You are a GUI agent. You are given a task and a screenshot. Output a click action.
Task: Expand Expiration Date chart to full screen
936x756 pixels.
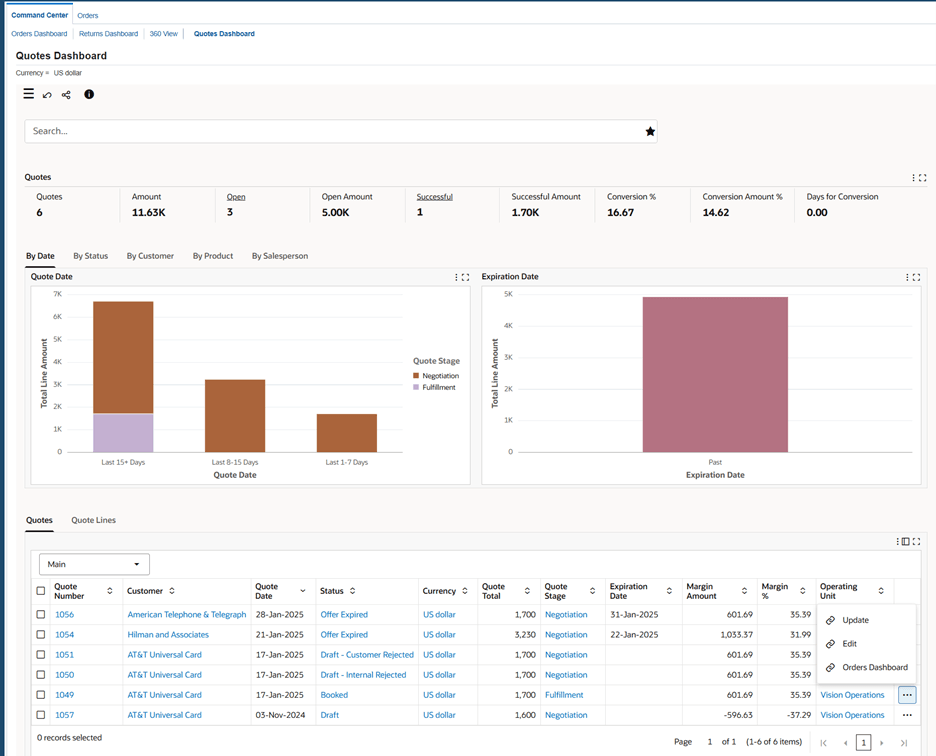(x=916, y=277)
